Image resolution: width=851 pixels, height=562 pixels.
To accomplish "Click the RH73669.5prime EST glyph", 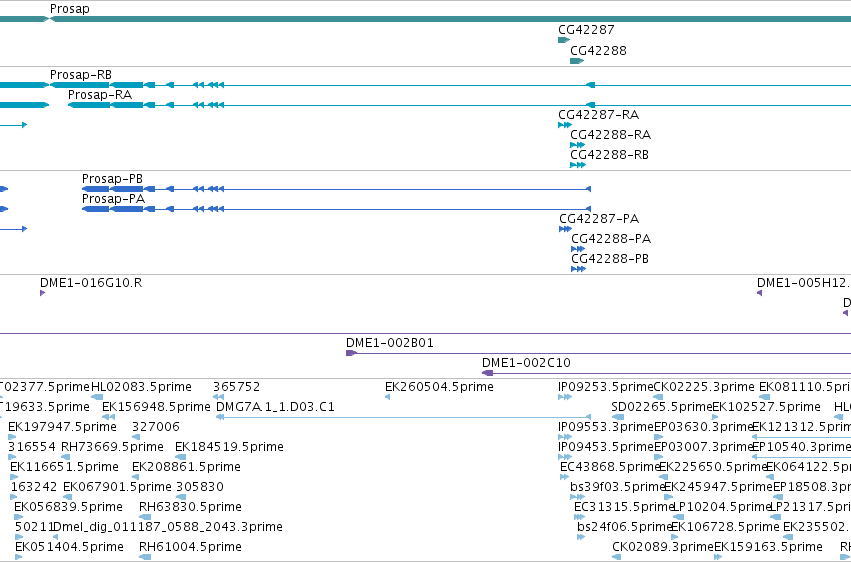I will click(66, 457).
